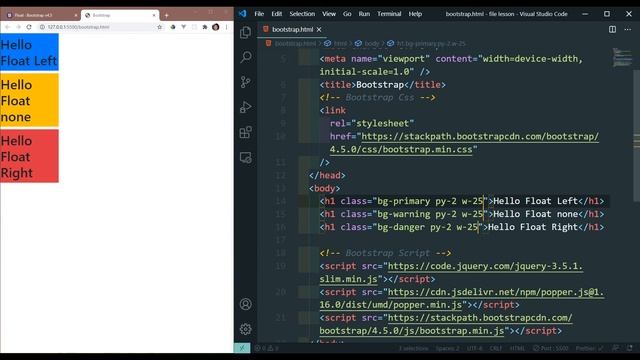Image resolution: width=640 pixels, height=360 pixels.
Task: Click the UTF-8 encoding status item
Action: (474, 348)
